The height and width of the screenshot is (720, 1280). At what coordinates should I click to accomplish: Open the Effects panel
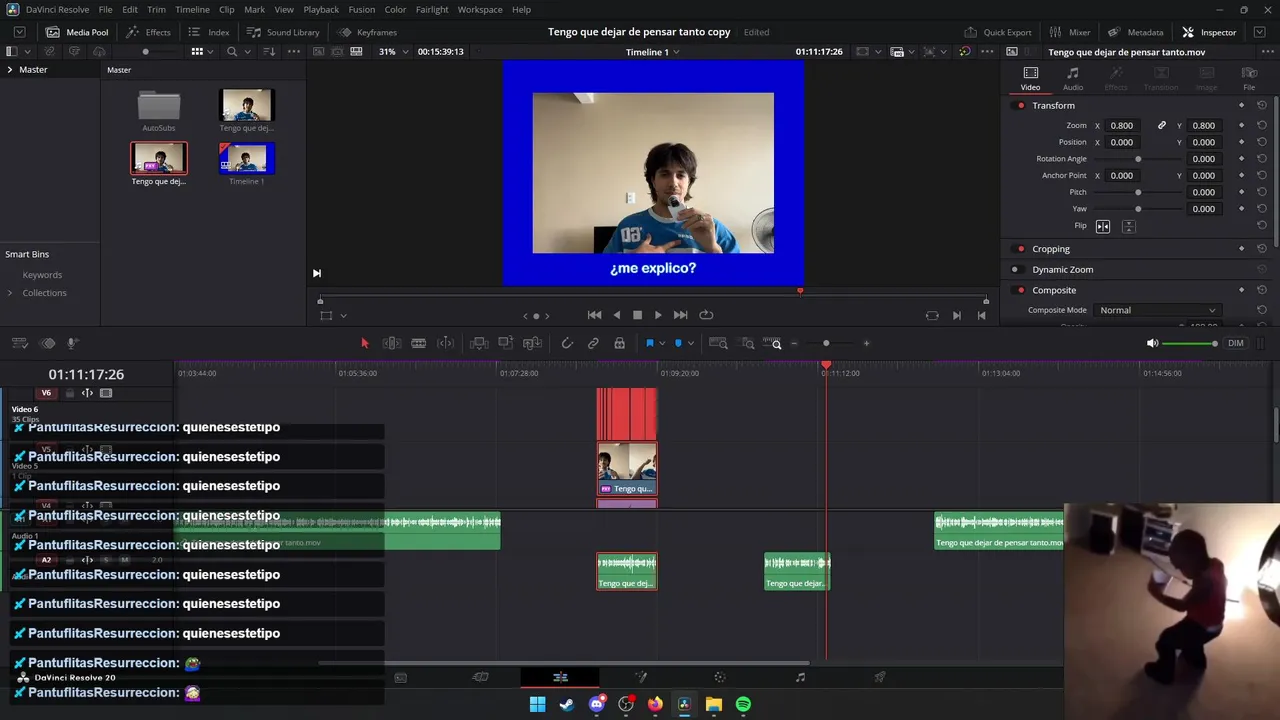tap(149, 32)
